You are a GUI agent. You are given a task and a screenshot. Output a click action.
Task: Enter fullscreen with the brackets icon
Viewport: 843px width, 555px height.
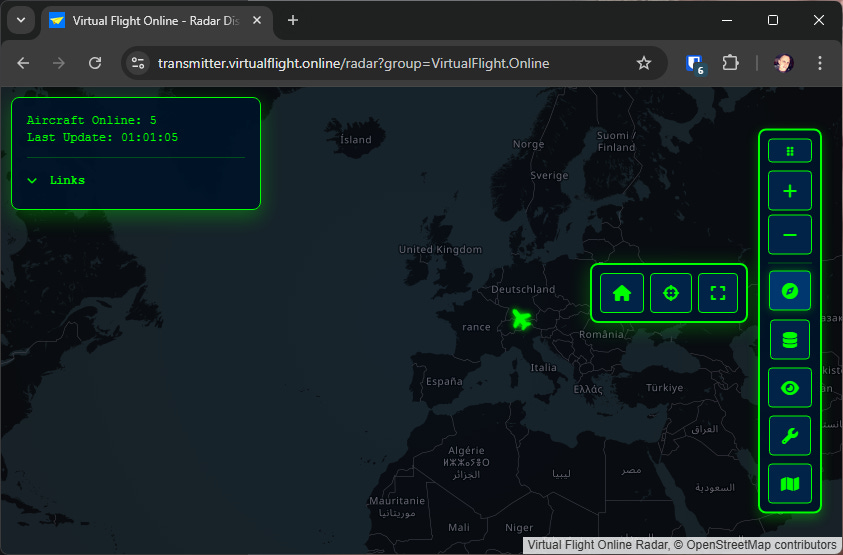coord(718,293)
